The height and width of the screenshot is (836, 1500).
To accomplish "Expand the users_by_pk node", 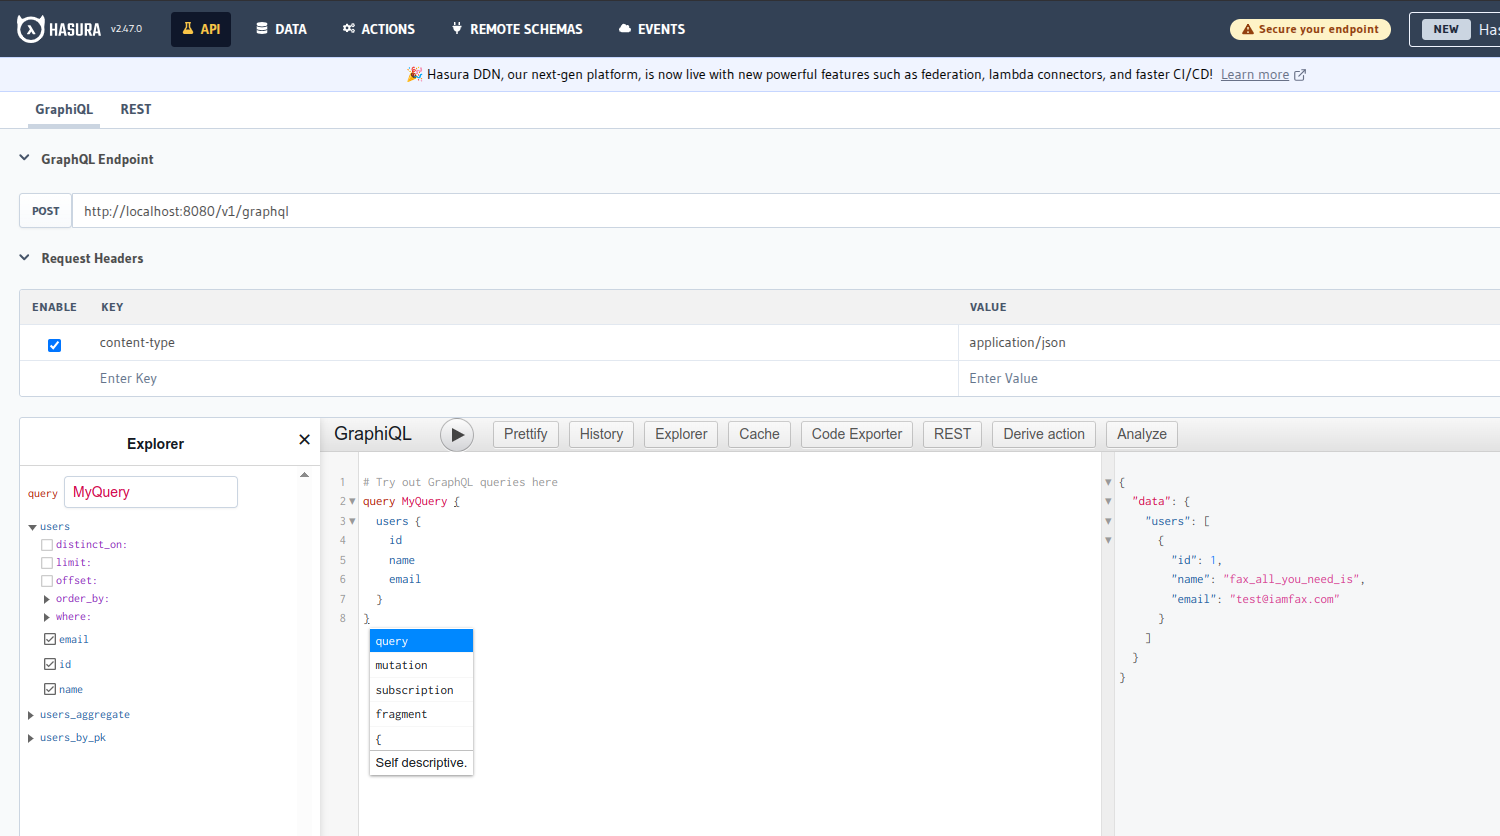I will pyautogui.click(x=31, y=738).
